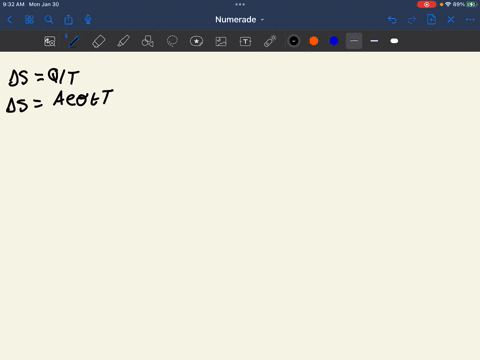
Task: Select the zoom window tool
Action: 50,41
